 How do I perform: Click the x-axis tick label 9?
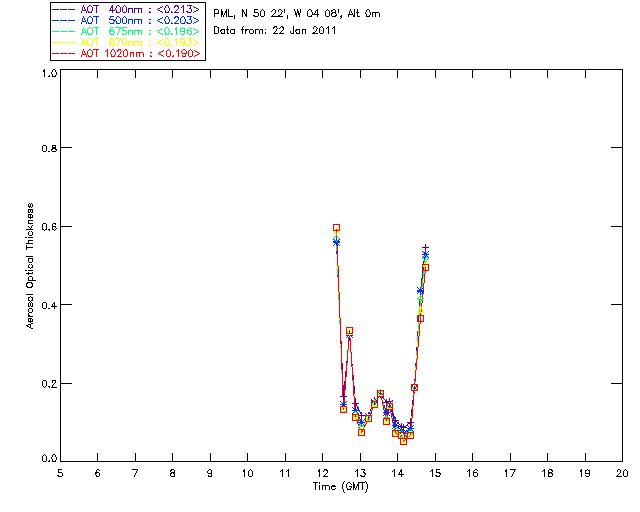click(210, 473)
